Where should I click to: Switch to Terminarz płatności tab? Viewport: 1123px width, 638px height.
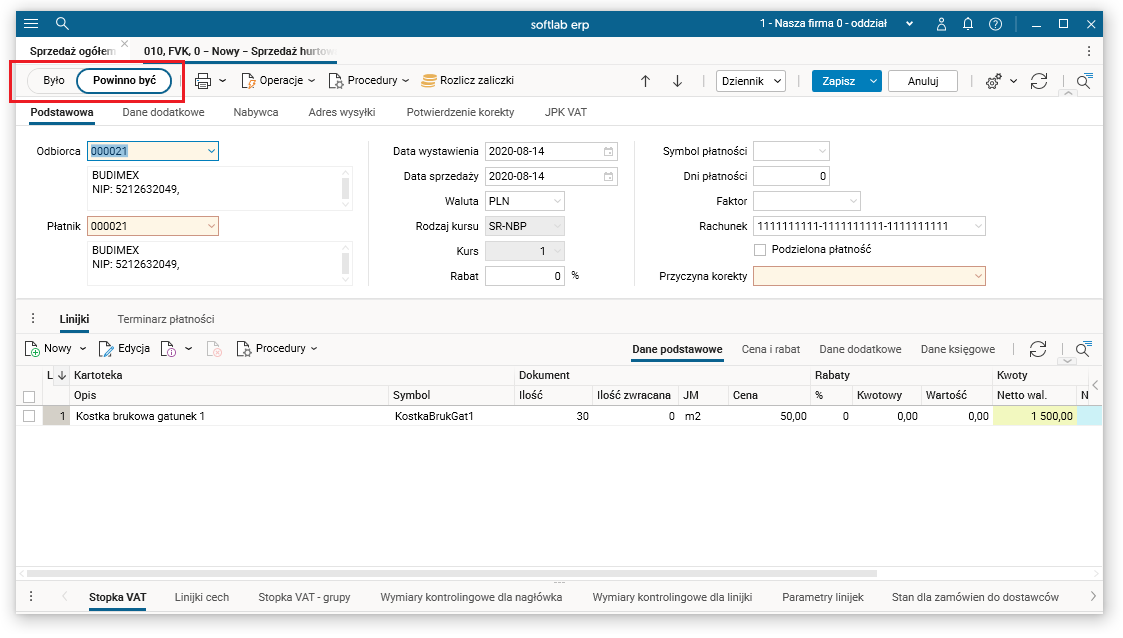click(x=166, y=319)
